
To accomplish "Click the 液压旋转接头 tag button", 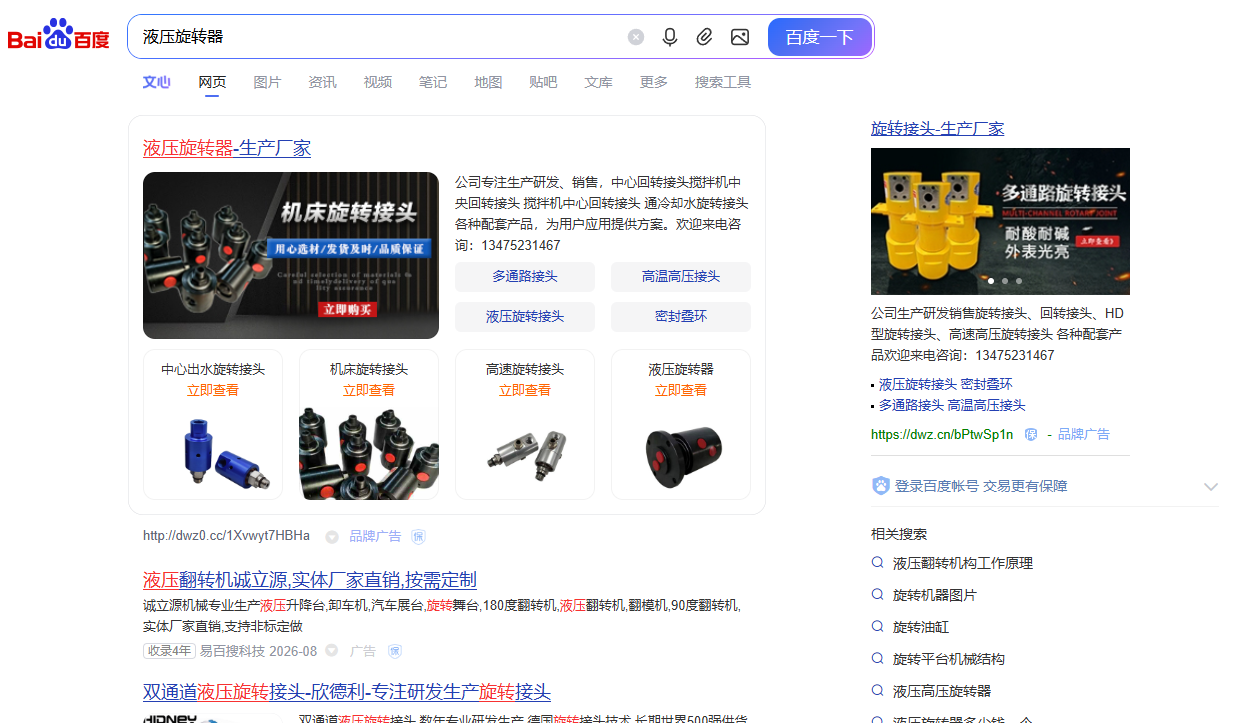I will tap(525, 317).
